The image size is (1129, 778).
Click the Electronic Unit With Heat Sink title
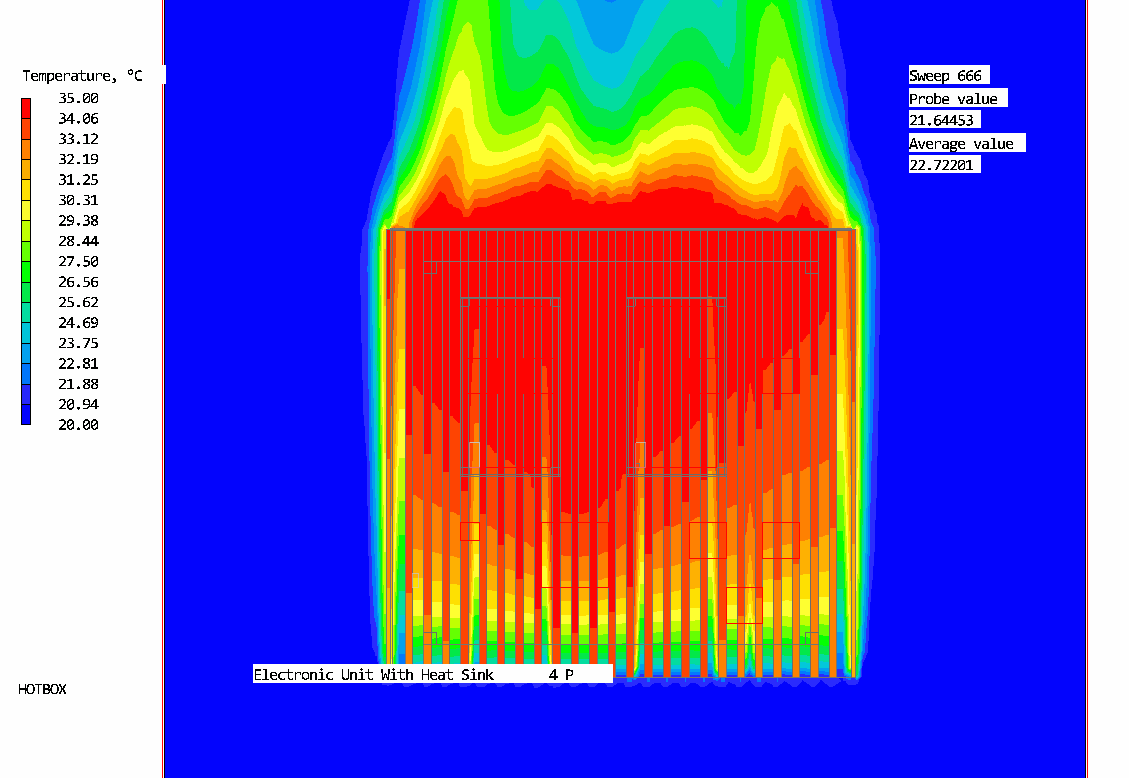click(x=373, y=675)
